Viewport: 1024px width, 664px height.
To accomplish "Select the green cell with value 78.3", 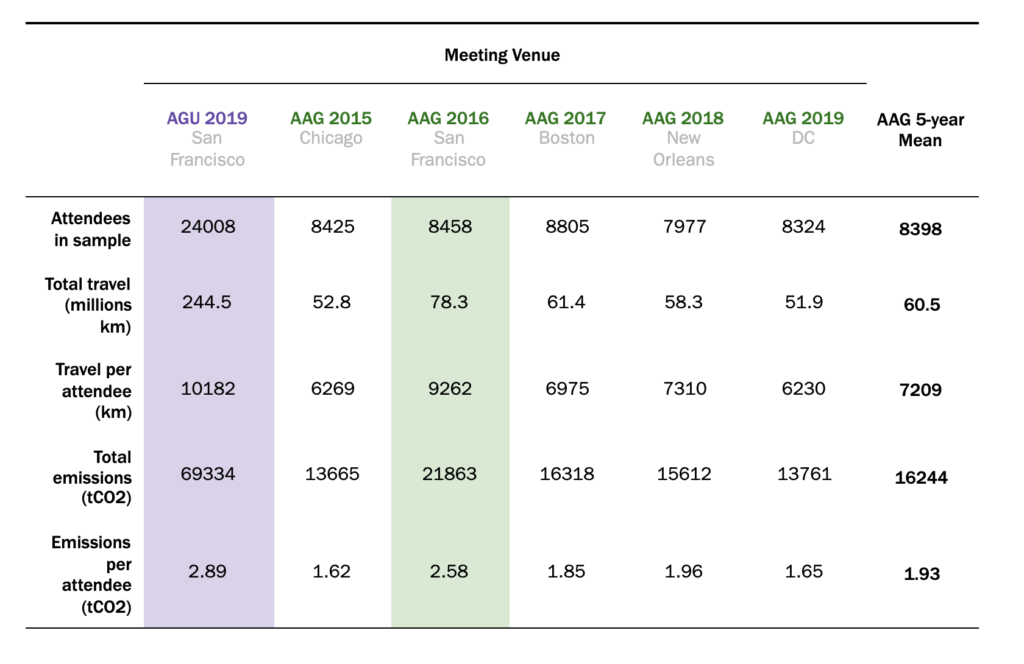I will [x=448, y=302].
